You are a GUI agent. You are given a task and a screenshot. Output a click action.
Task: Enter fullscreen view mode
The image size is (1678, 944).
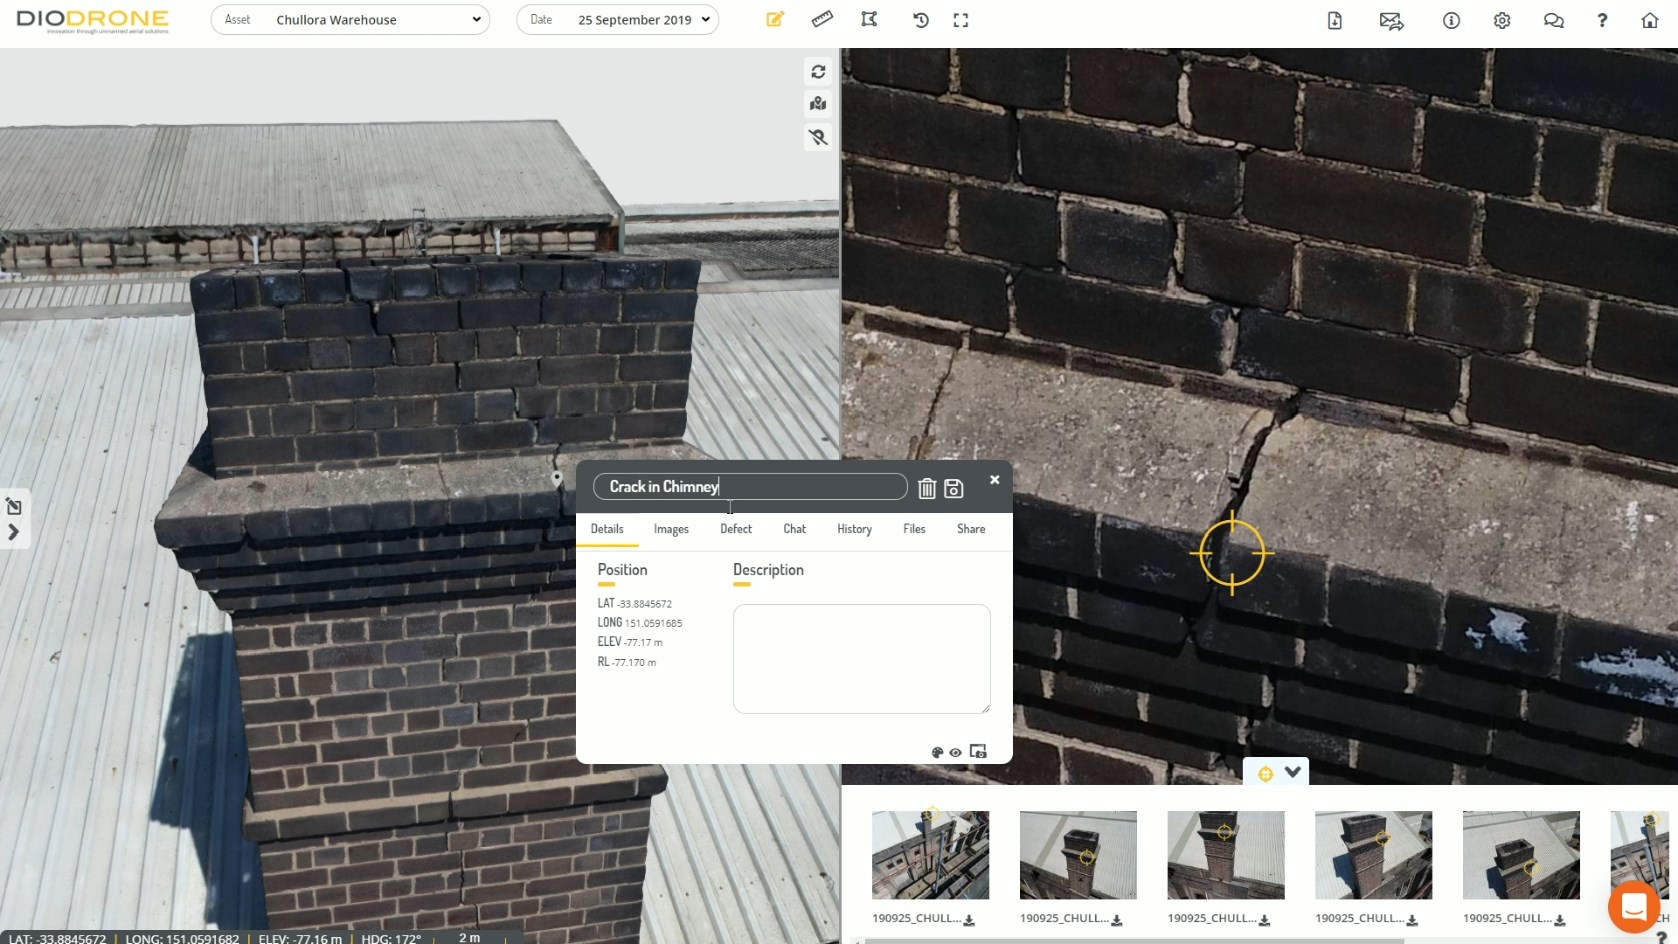point(960,19)
